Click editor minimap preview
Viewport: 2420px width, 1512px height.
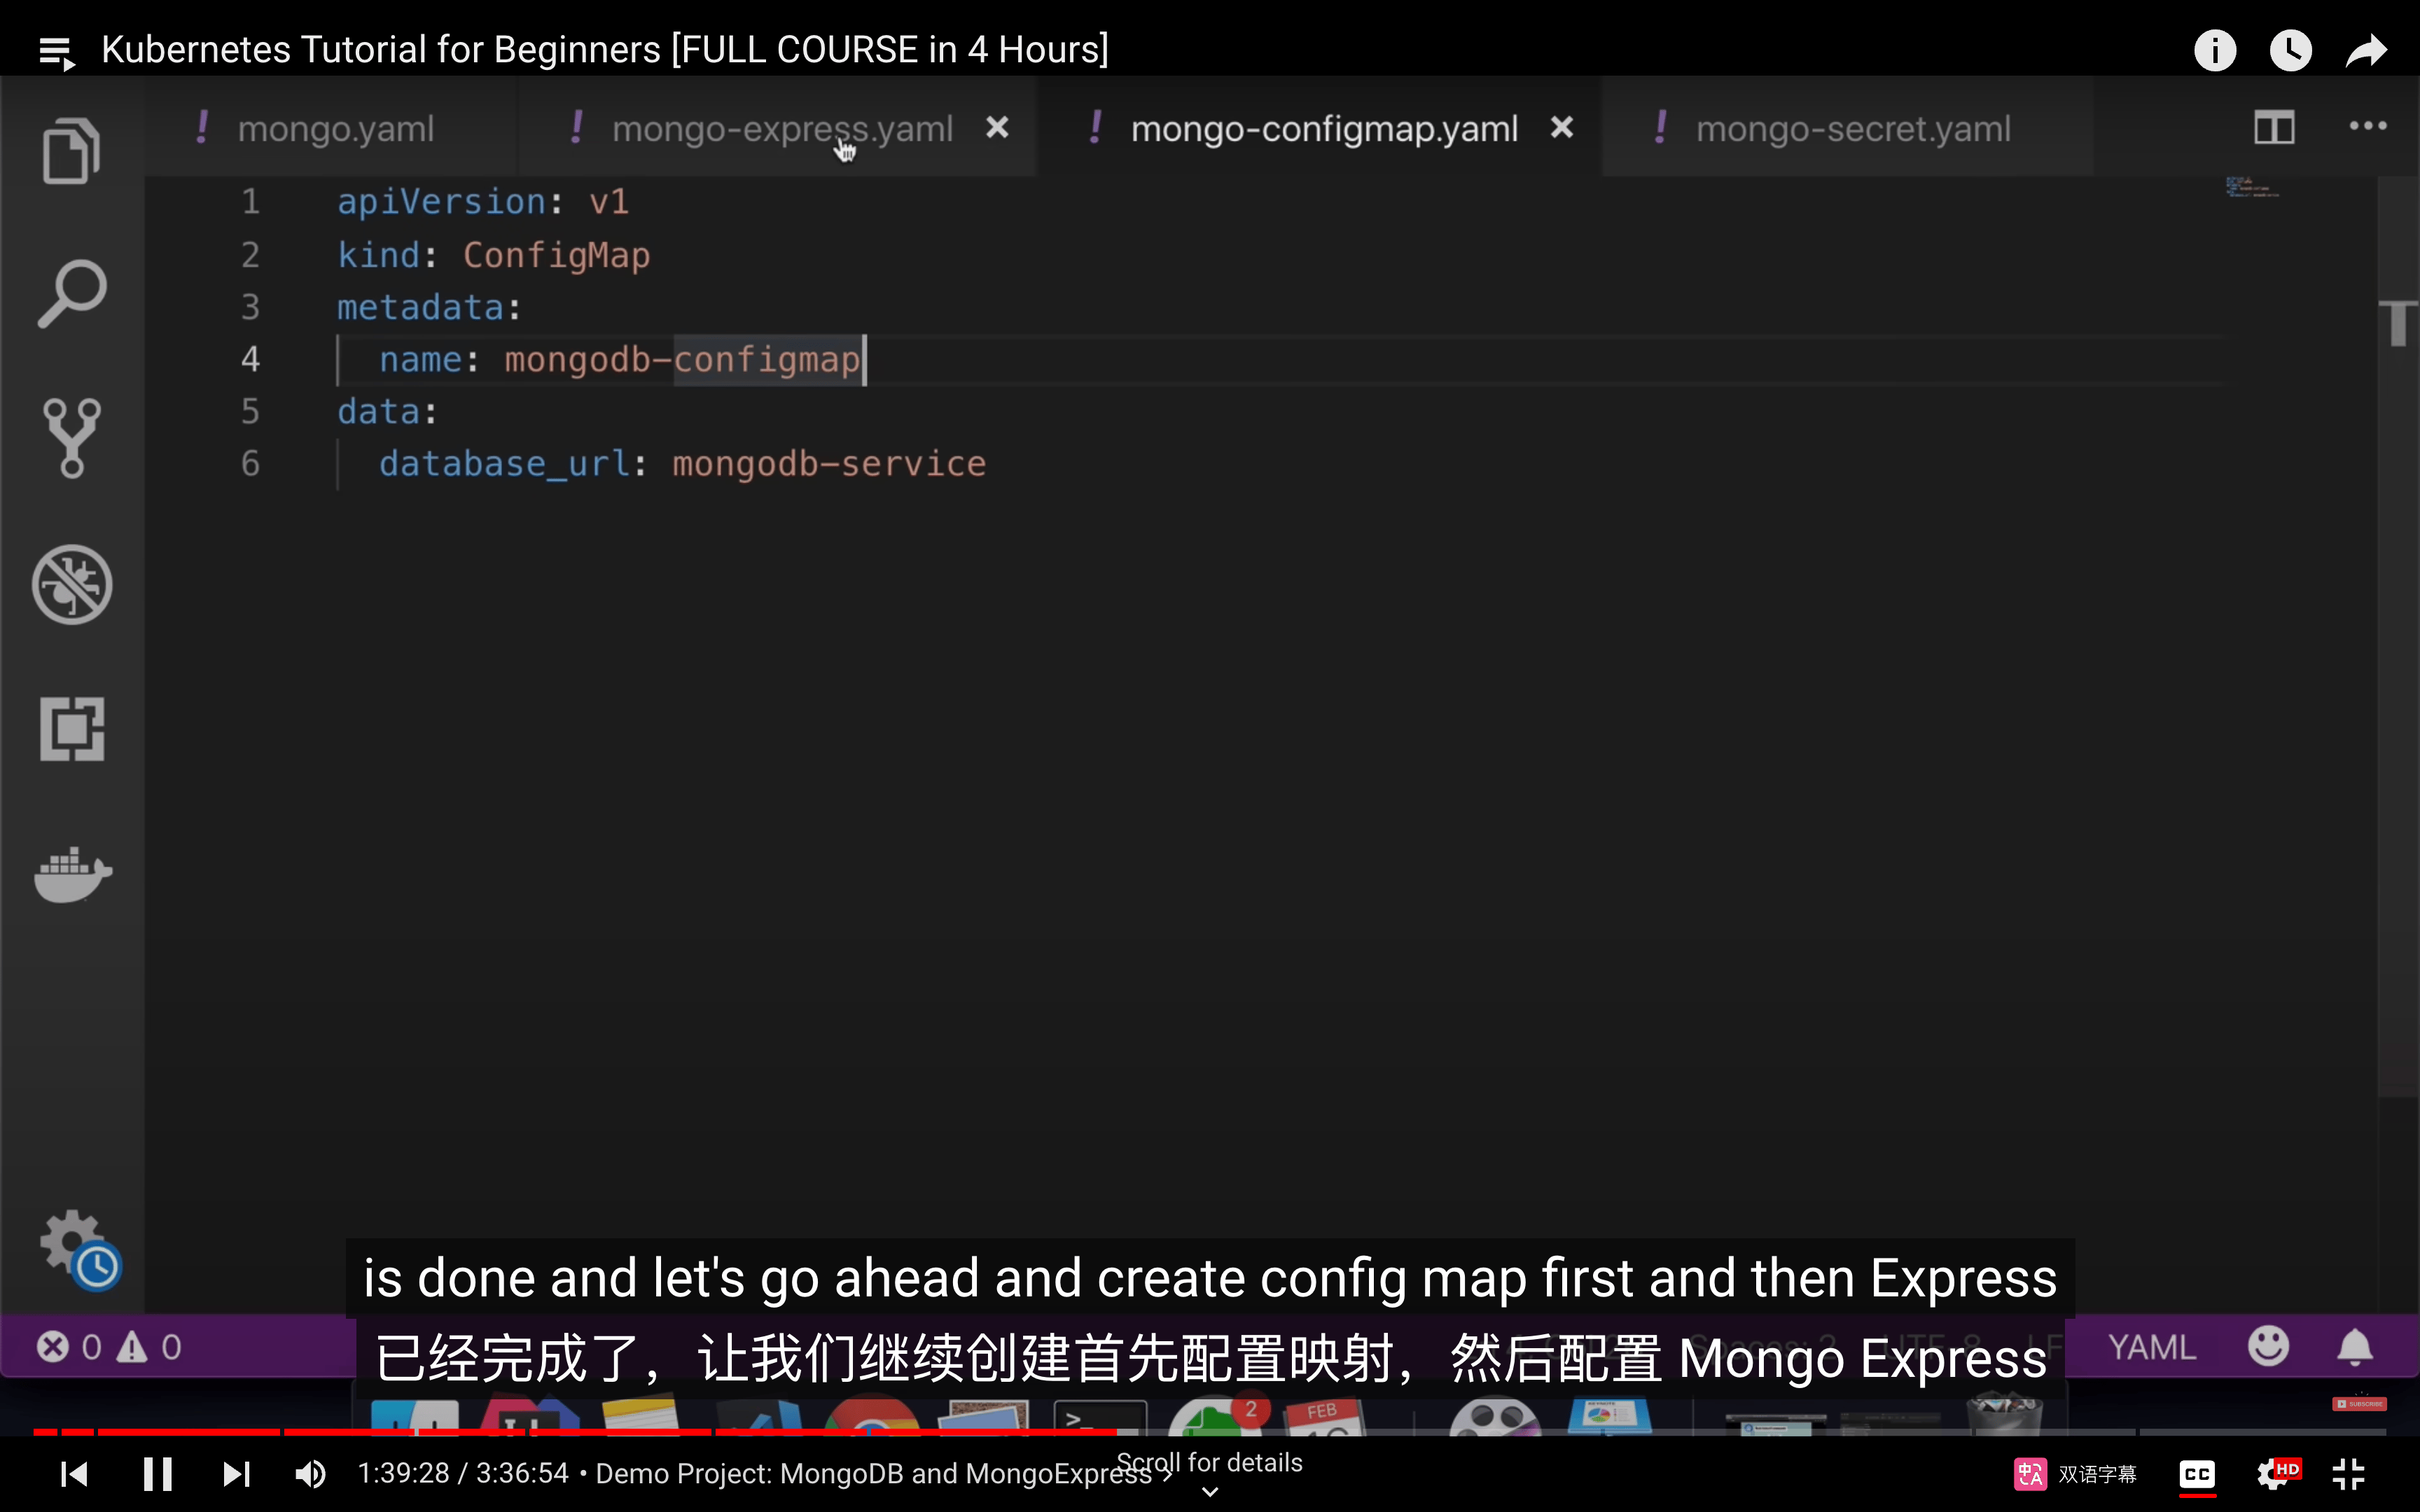point(2252,188)
